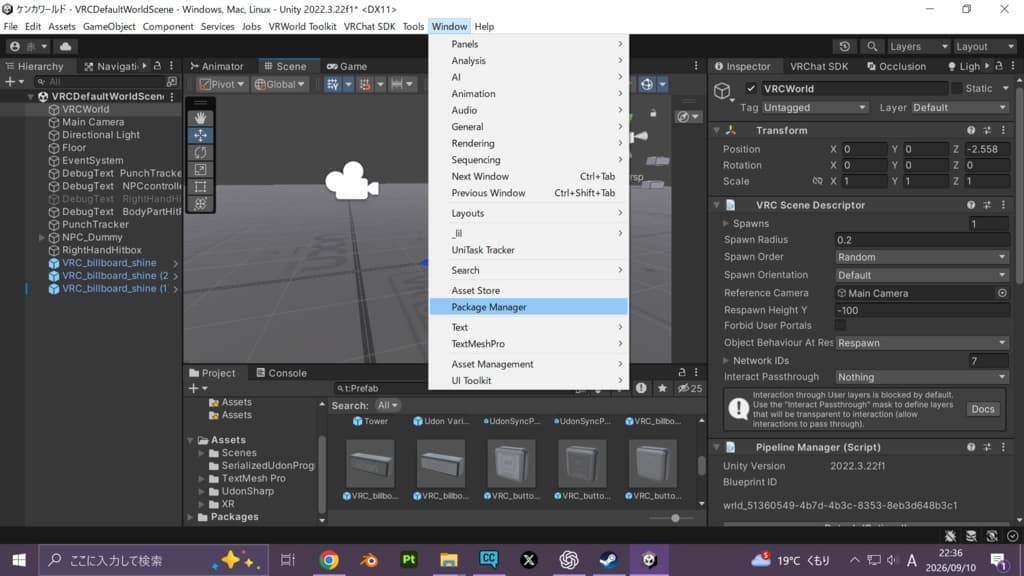Open the Asset Store menu entry
Screen dimensions: 1024x576
coord(528,291)
